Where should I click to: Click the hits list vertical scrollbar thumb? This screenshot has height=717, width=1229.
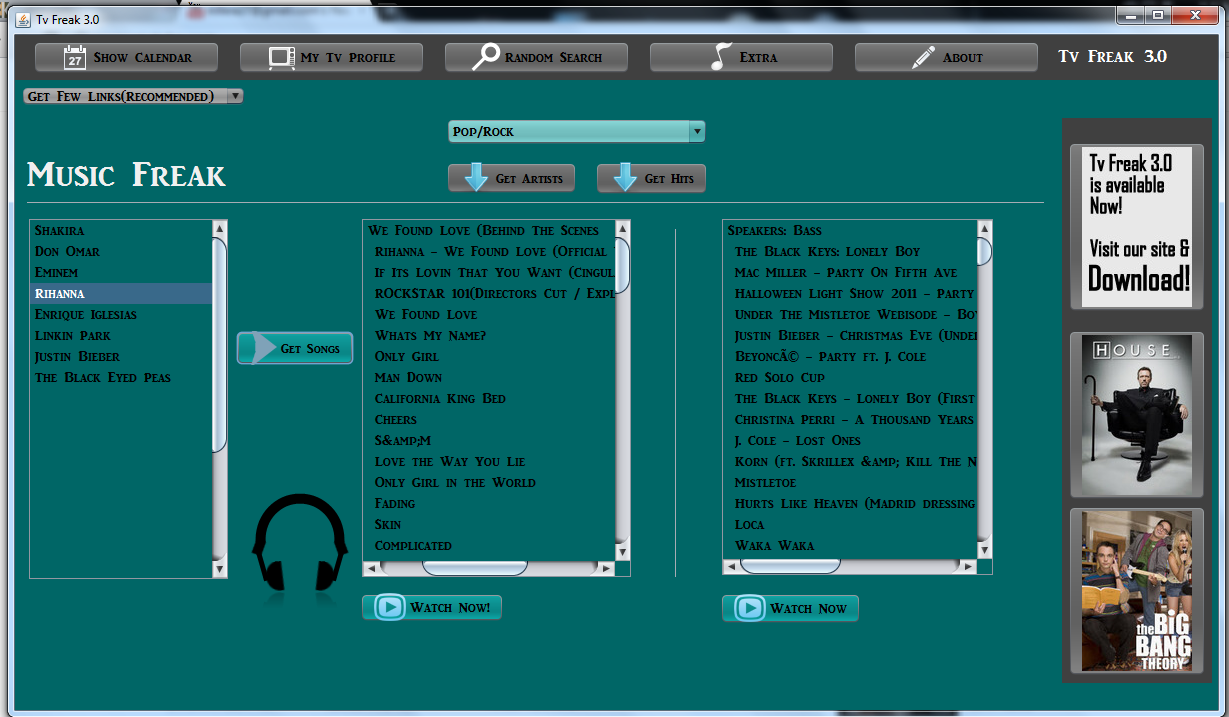[984, 251]
